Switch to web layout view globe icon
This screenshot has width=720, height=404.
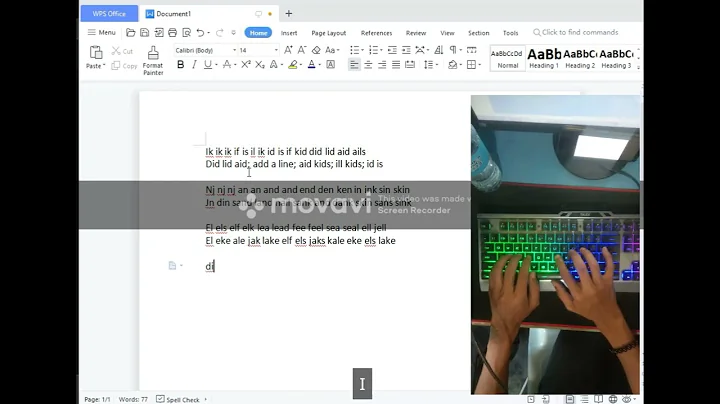tap(613, 399)
